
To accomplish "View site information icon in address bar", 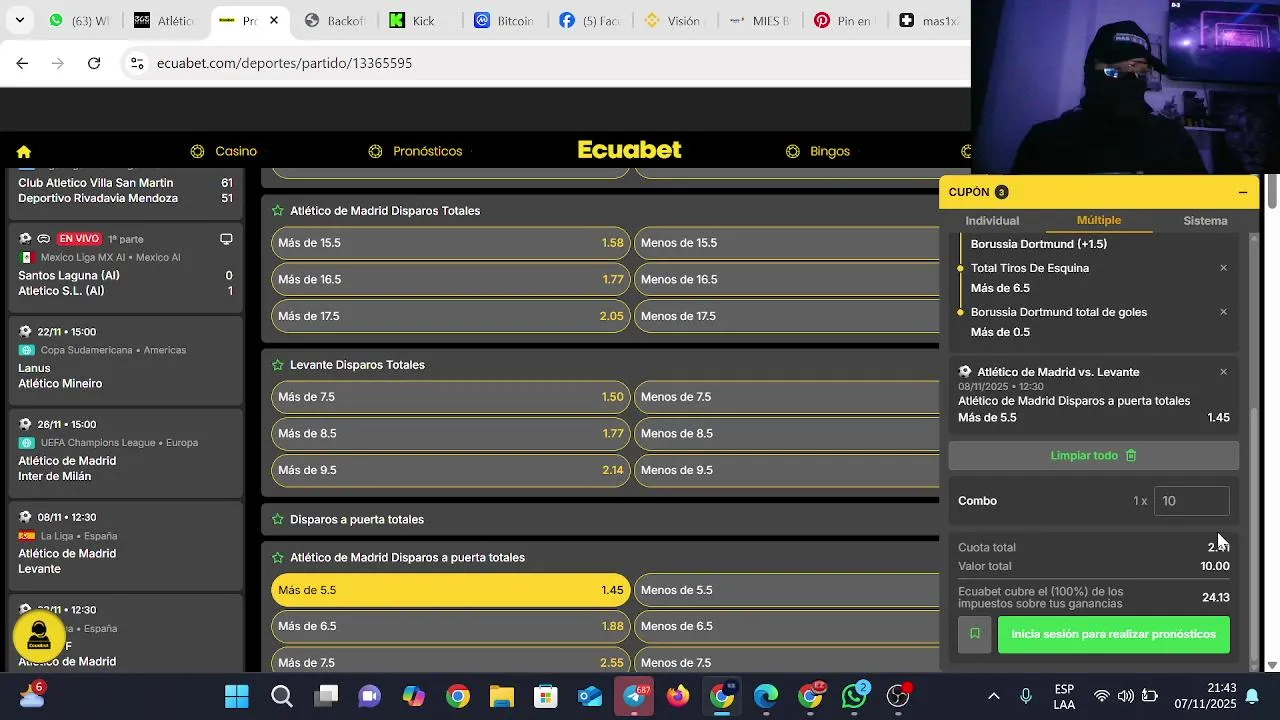I will click(137, 63).
